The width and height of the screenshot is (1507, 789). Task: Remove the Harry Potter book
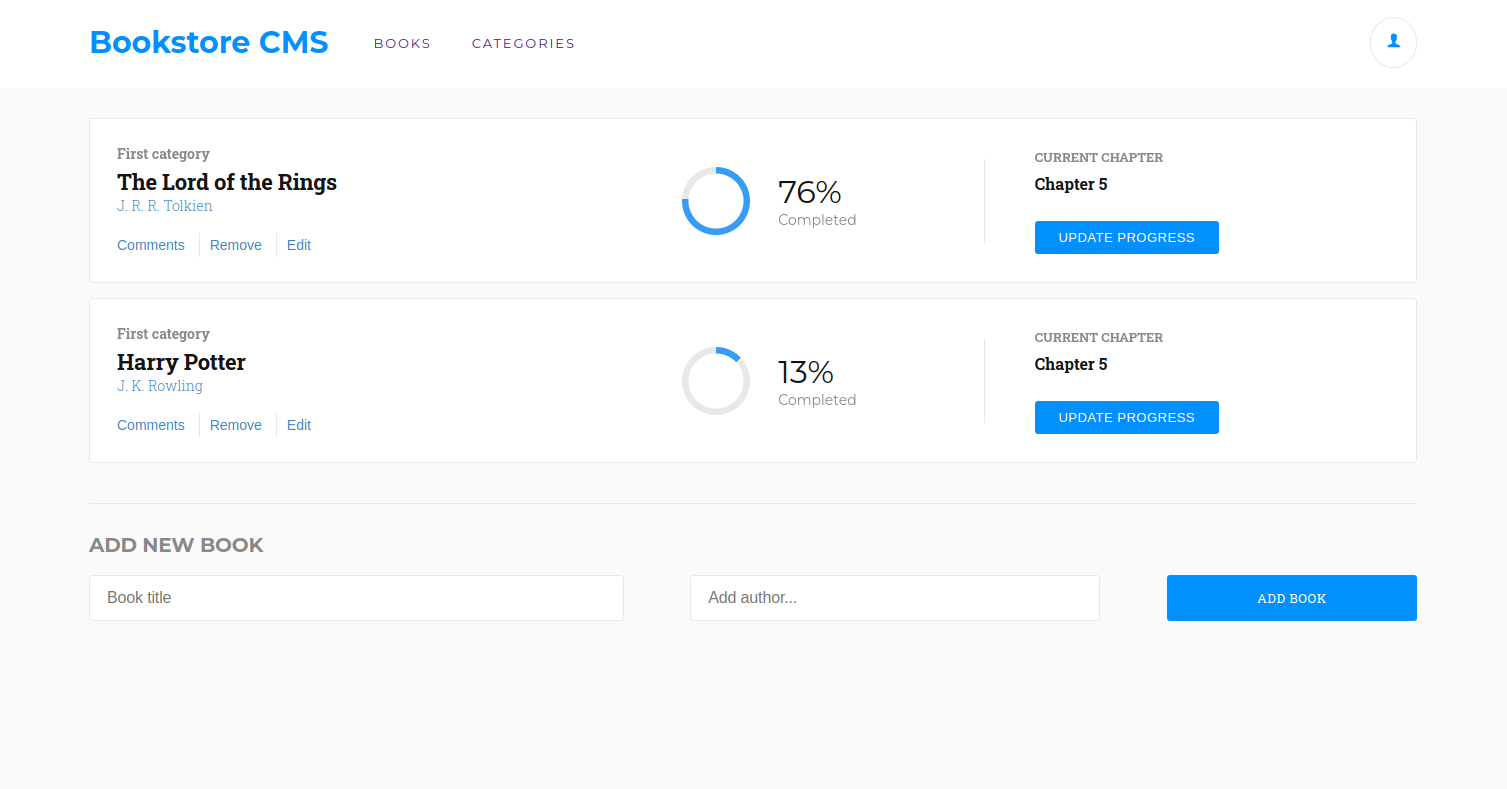coord(236,425)
